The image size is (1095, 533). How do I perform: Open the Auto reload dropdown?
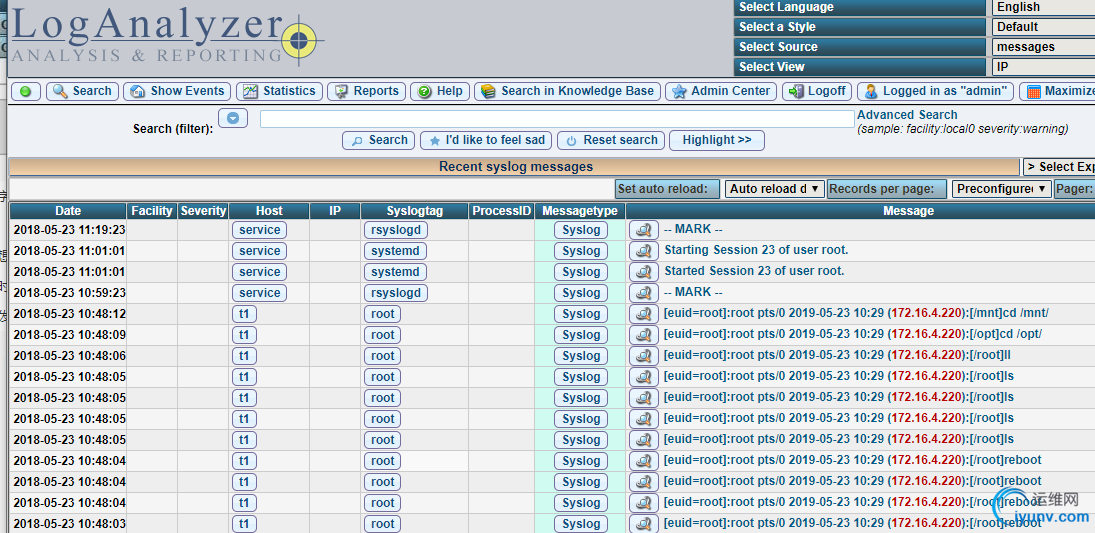point(774,189)
